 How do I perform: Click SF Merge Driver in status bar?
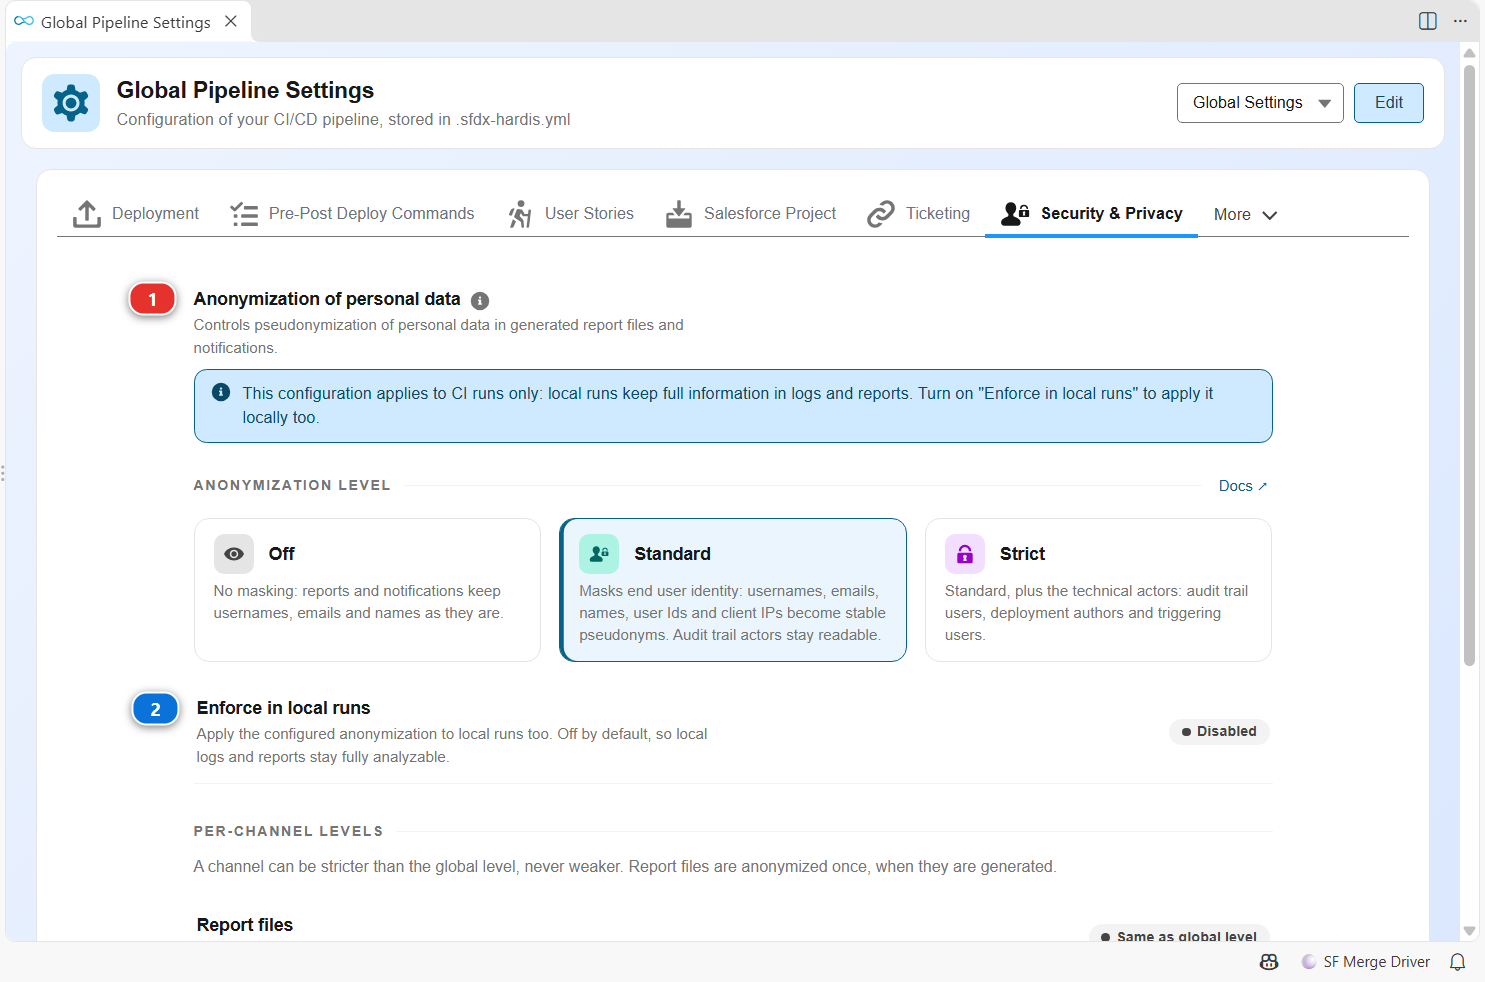[x=1366, y=962]
